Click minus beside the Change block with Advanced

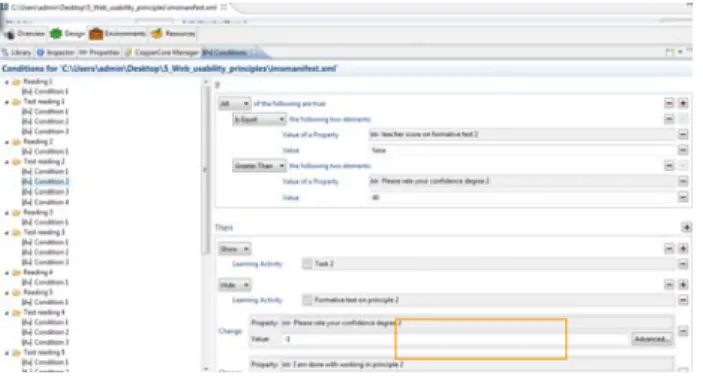[x=683, y=331]
